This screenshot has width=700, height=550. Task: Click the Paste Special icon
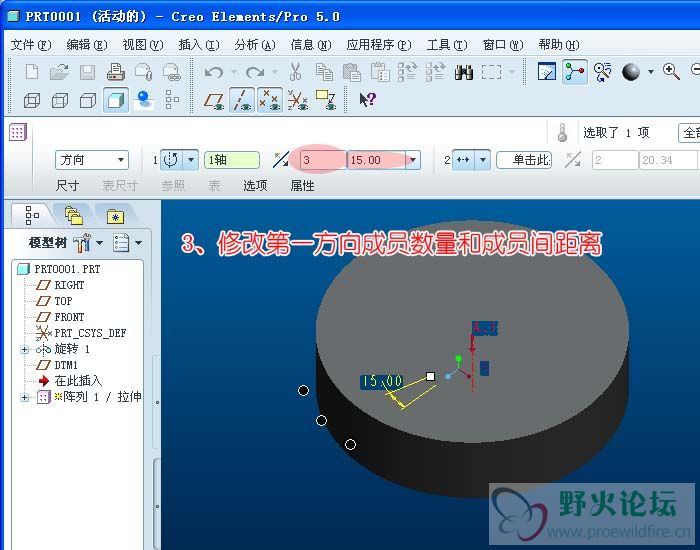tap(380, 72)
